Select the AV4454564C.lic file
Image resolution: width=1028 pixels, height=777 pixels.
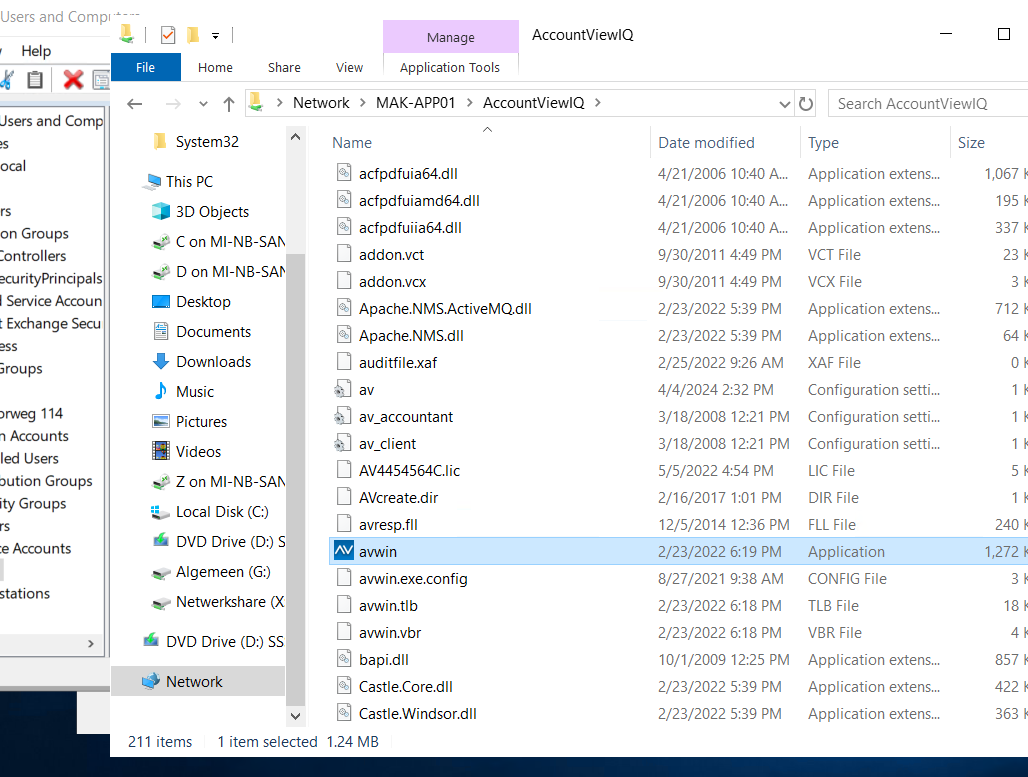409,471
